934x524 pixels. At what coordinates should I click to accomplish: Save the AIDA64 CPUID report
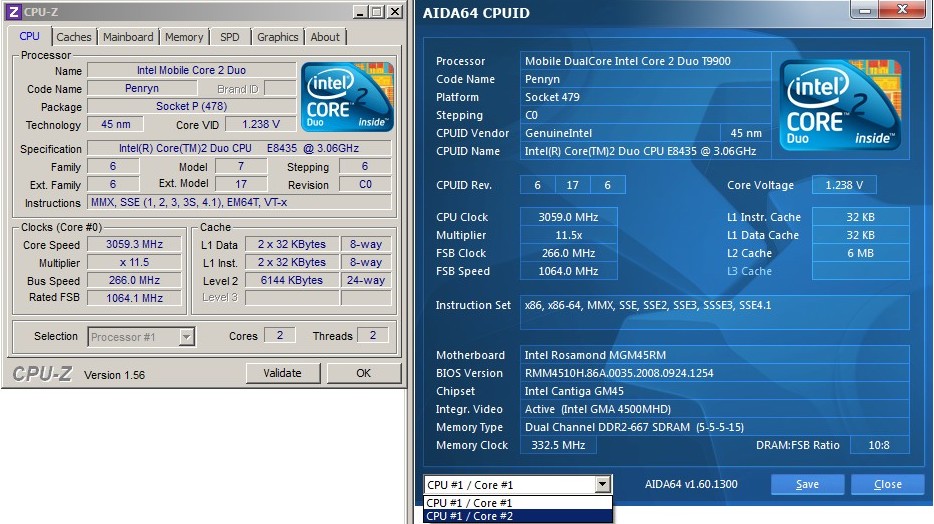click(x=807, y=485)
